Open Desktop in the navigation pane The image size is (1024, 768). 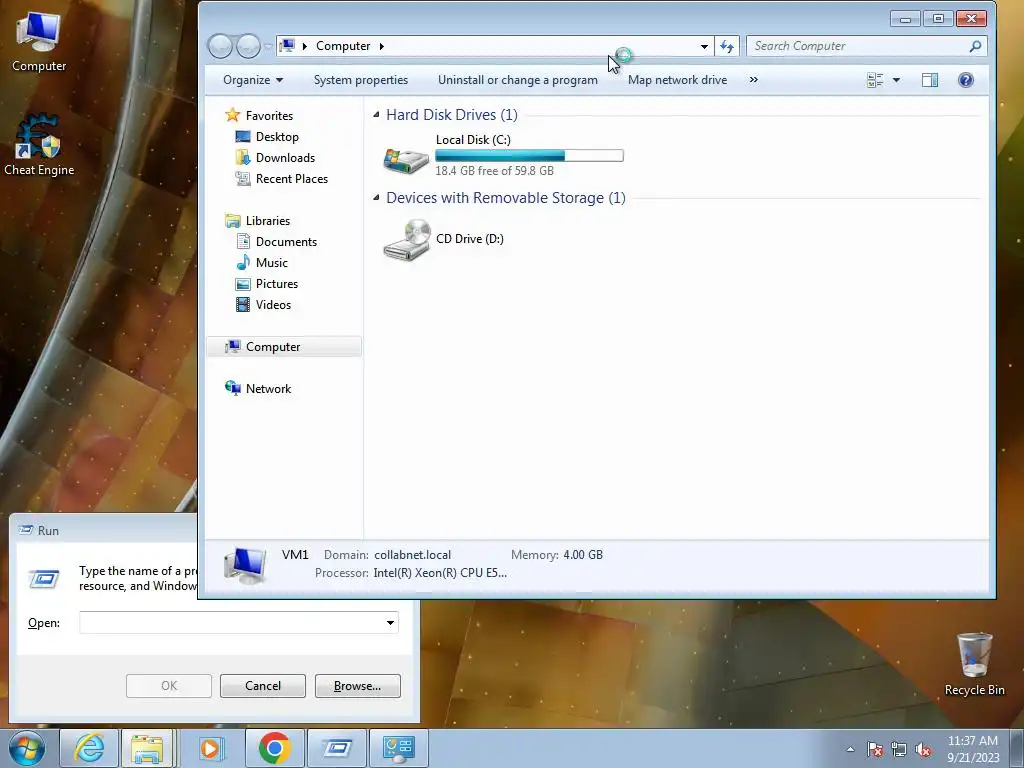(x=277, y=136)
